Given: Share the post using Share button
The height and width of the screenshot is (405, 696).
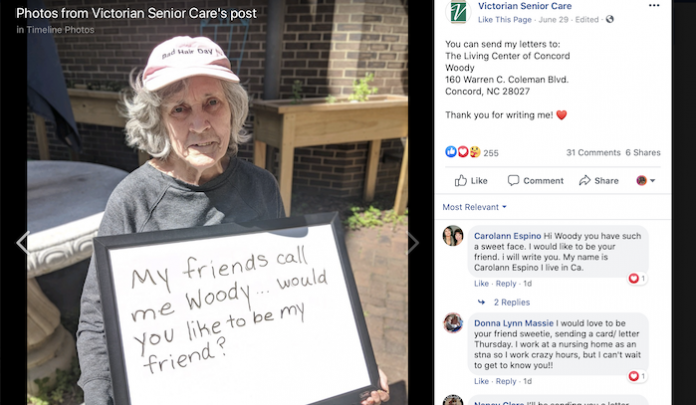Looking at the screenshot, I should tap(598, 180).
